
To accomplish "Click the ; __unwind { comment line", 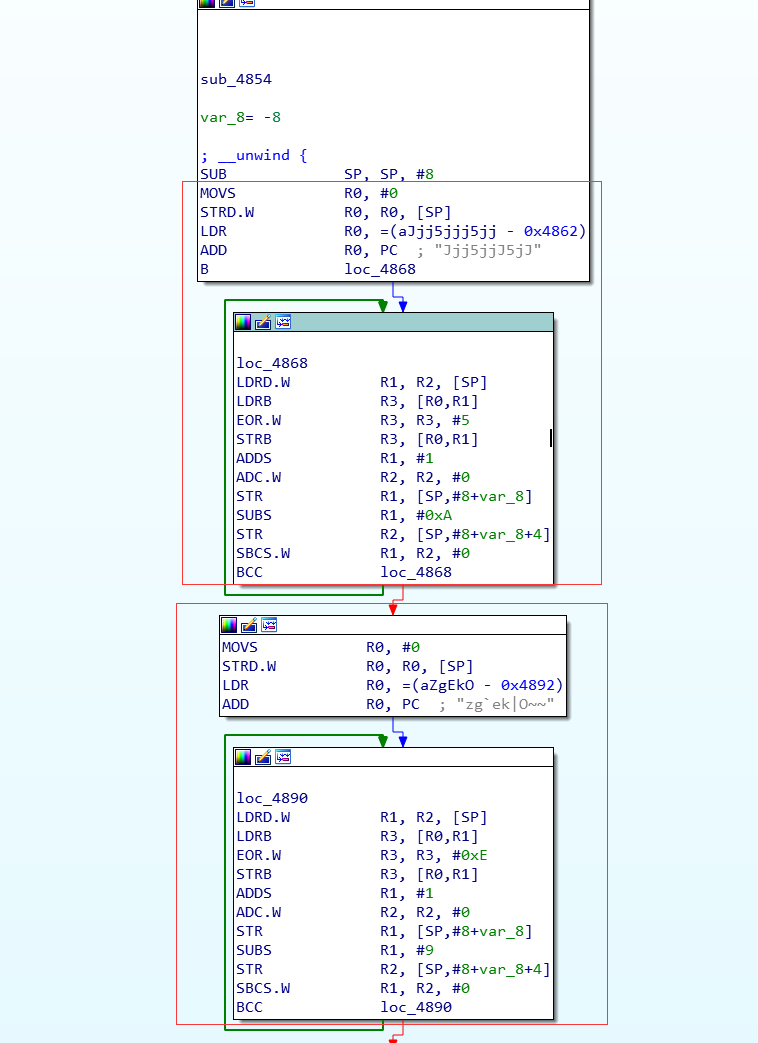I will [x=254, y=155].
